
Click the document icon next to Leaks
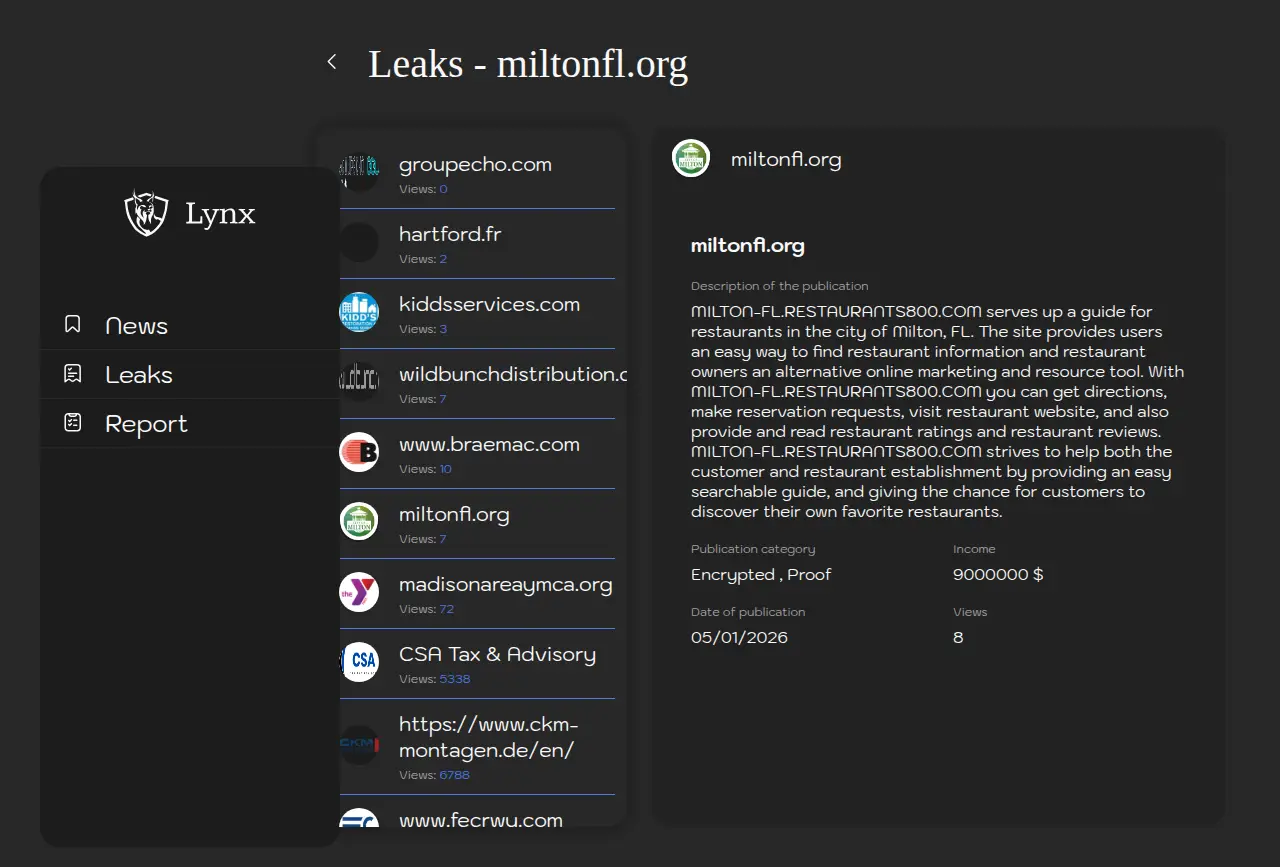click(x=72, y=374)
